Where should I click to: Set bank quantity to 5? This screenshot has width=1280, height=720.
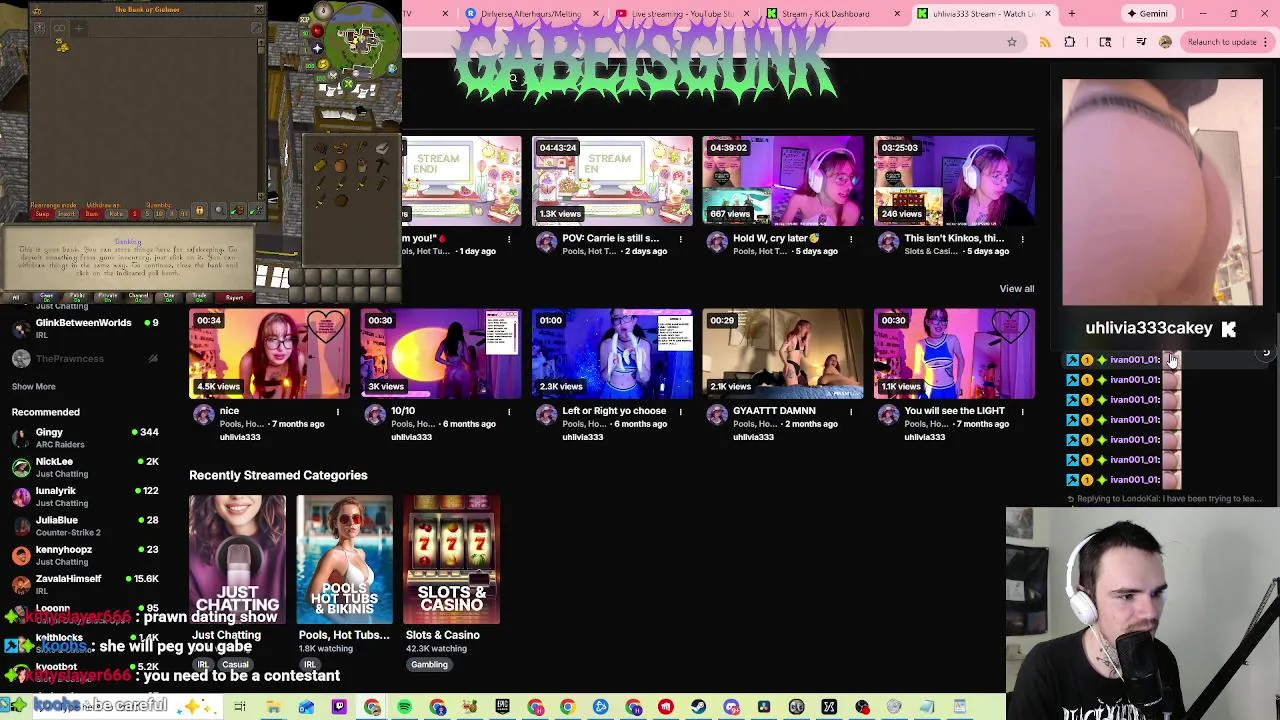pos(147,214)
